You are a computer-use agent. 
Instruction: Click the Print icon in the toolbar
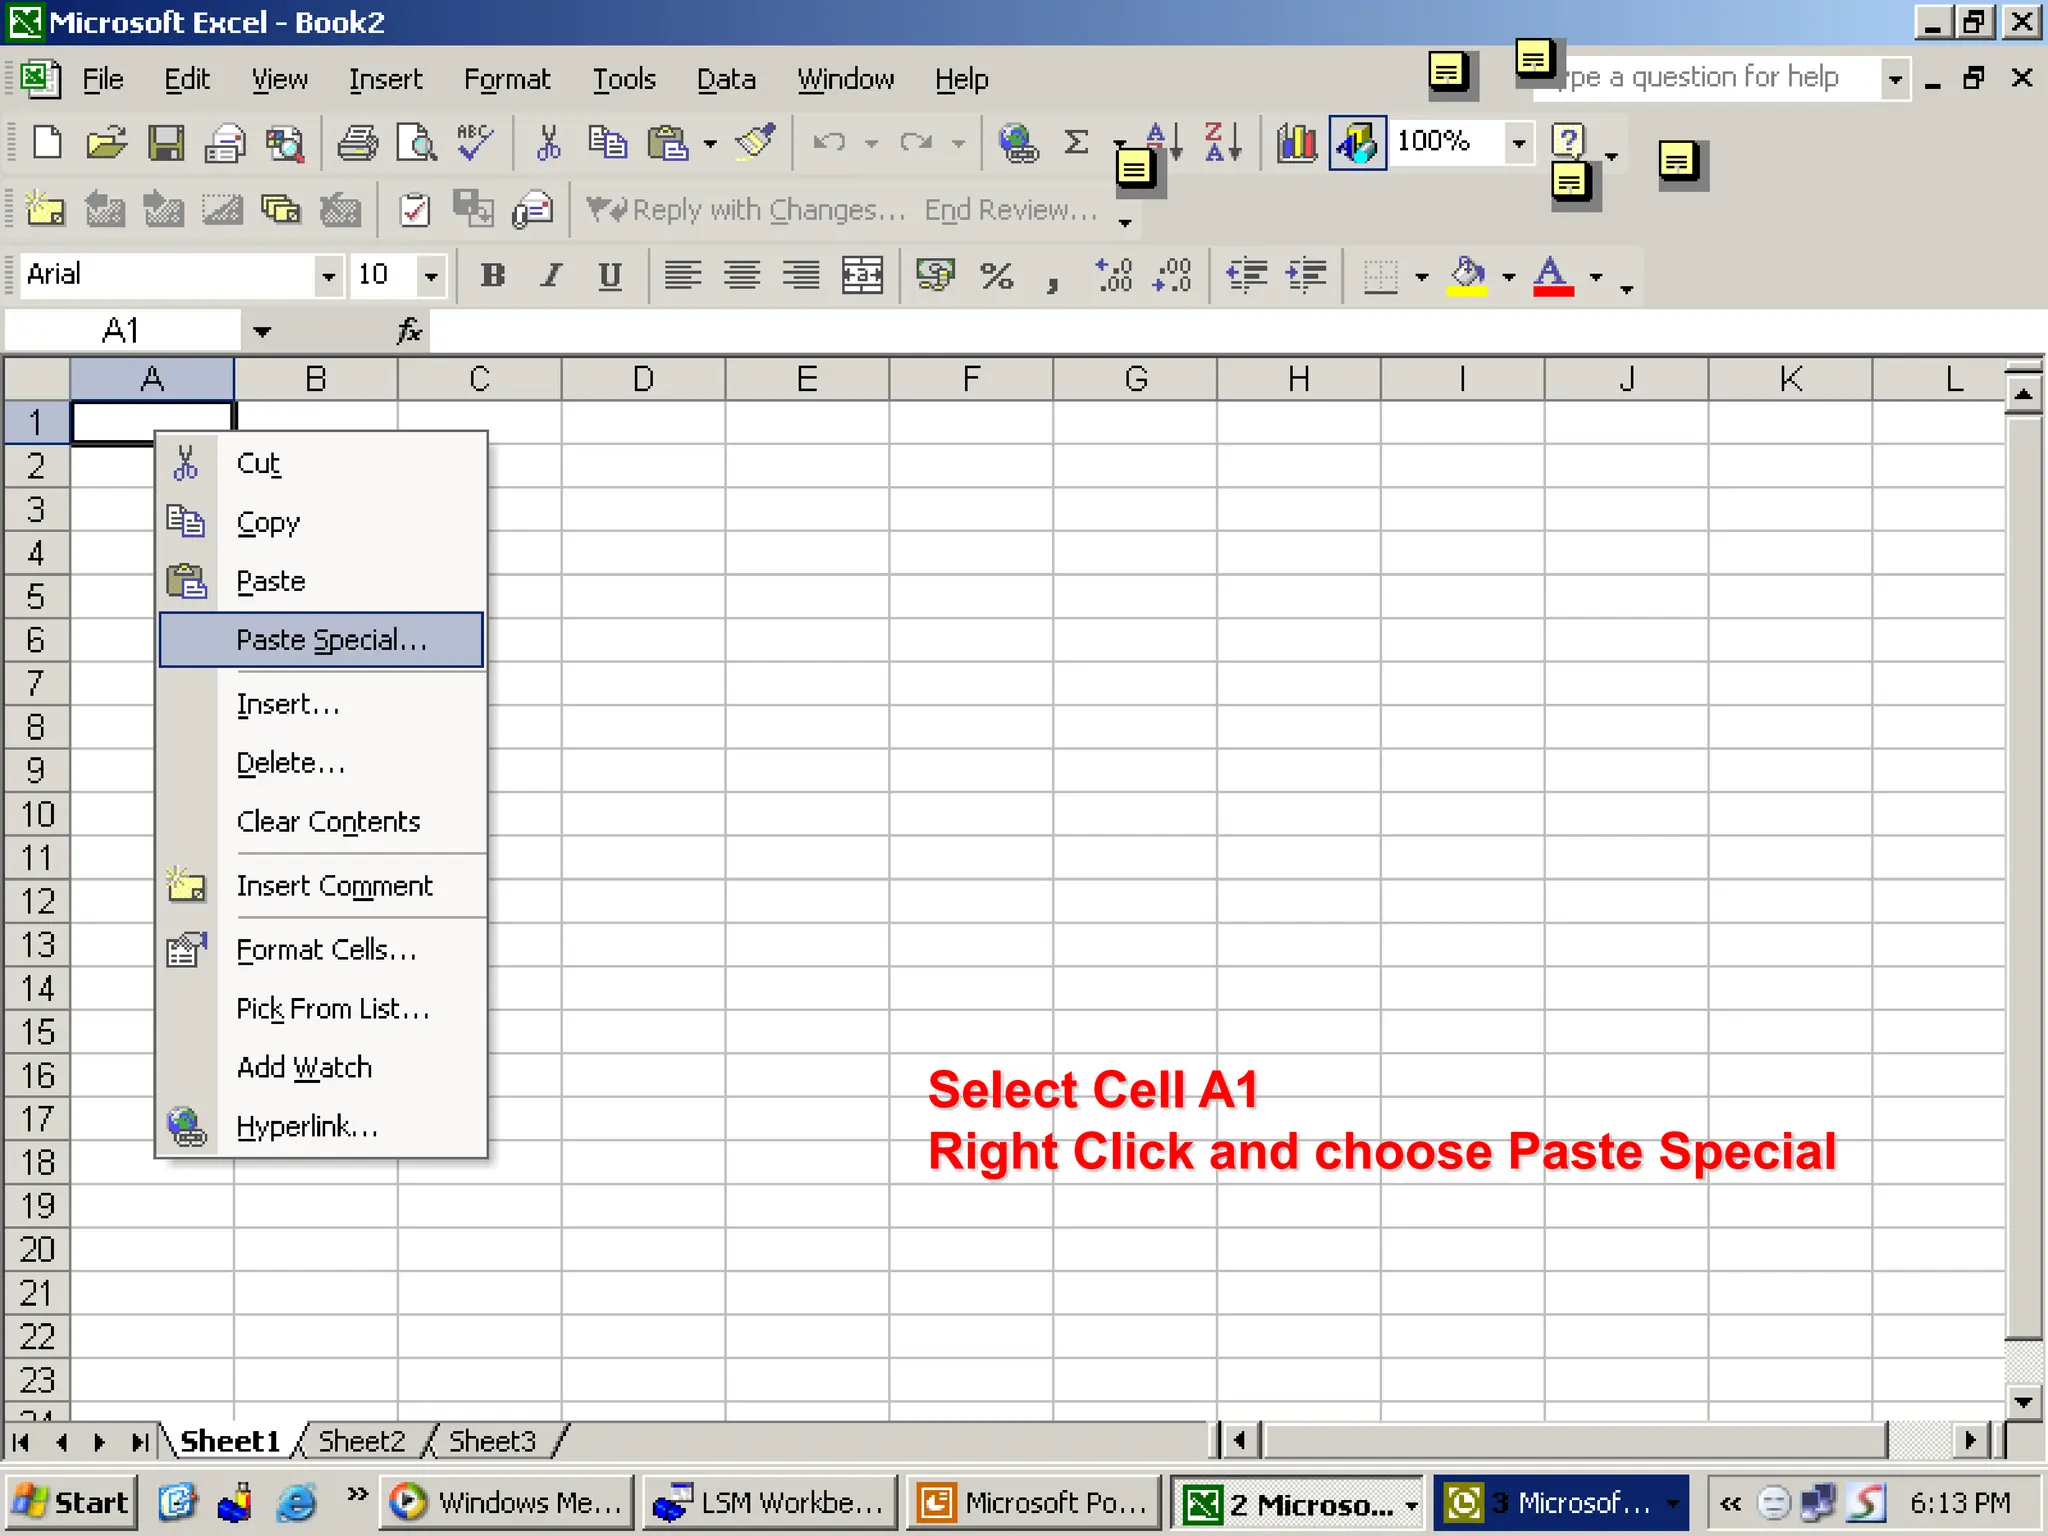click(x=357, y=143)
